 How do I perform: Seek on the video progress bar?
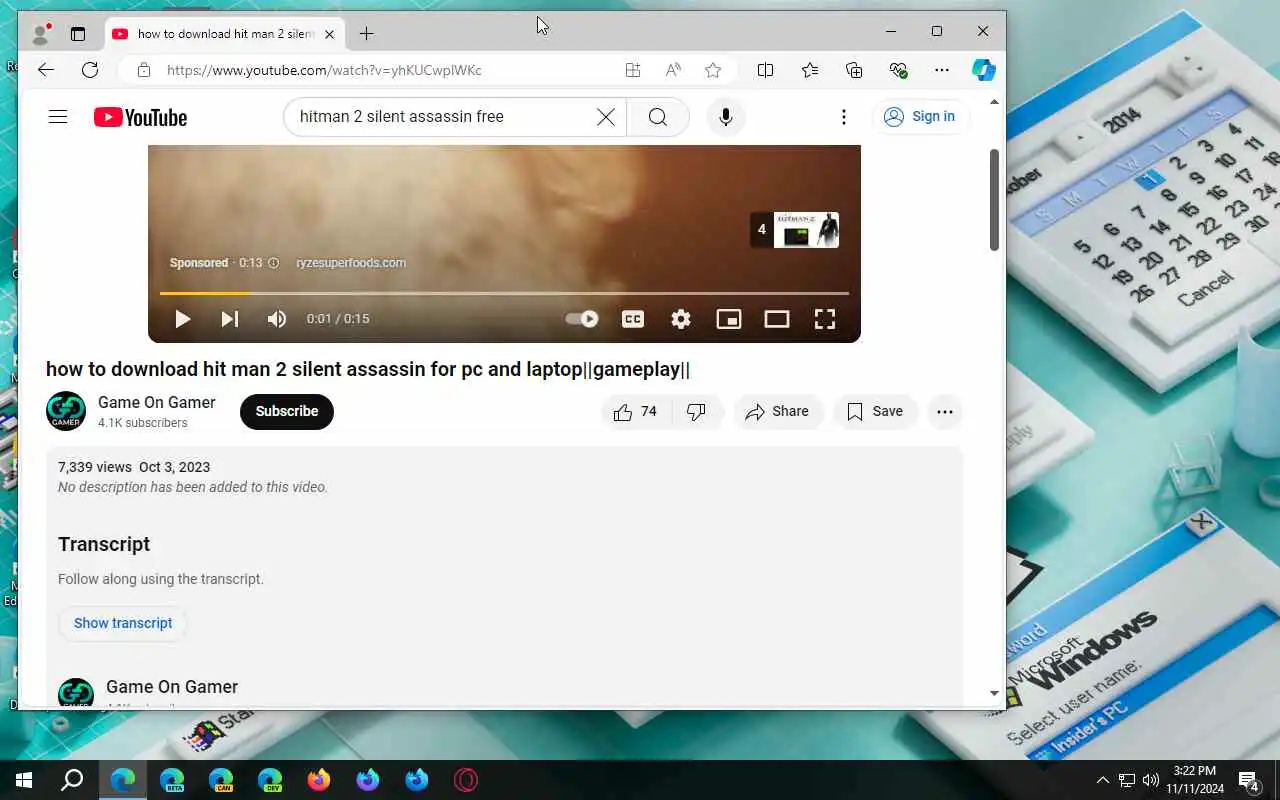pyautogui.click(x=504, y=293)
